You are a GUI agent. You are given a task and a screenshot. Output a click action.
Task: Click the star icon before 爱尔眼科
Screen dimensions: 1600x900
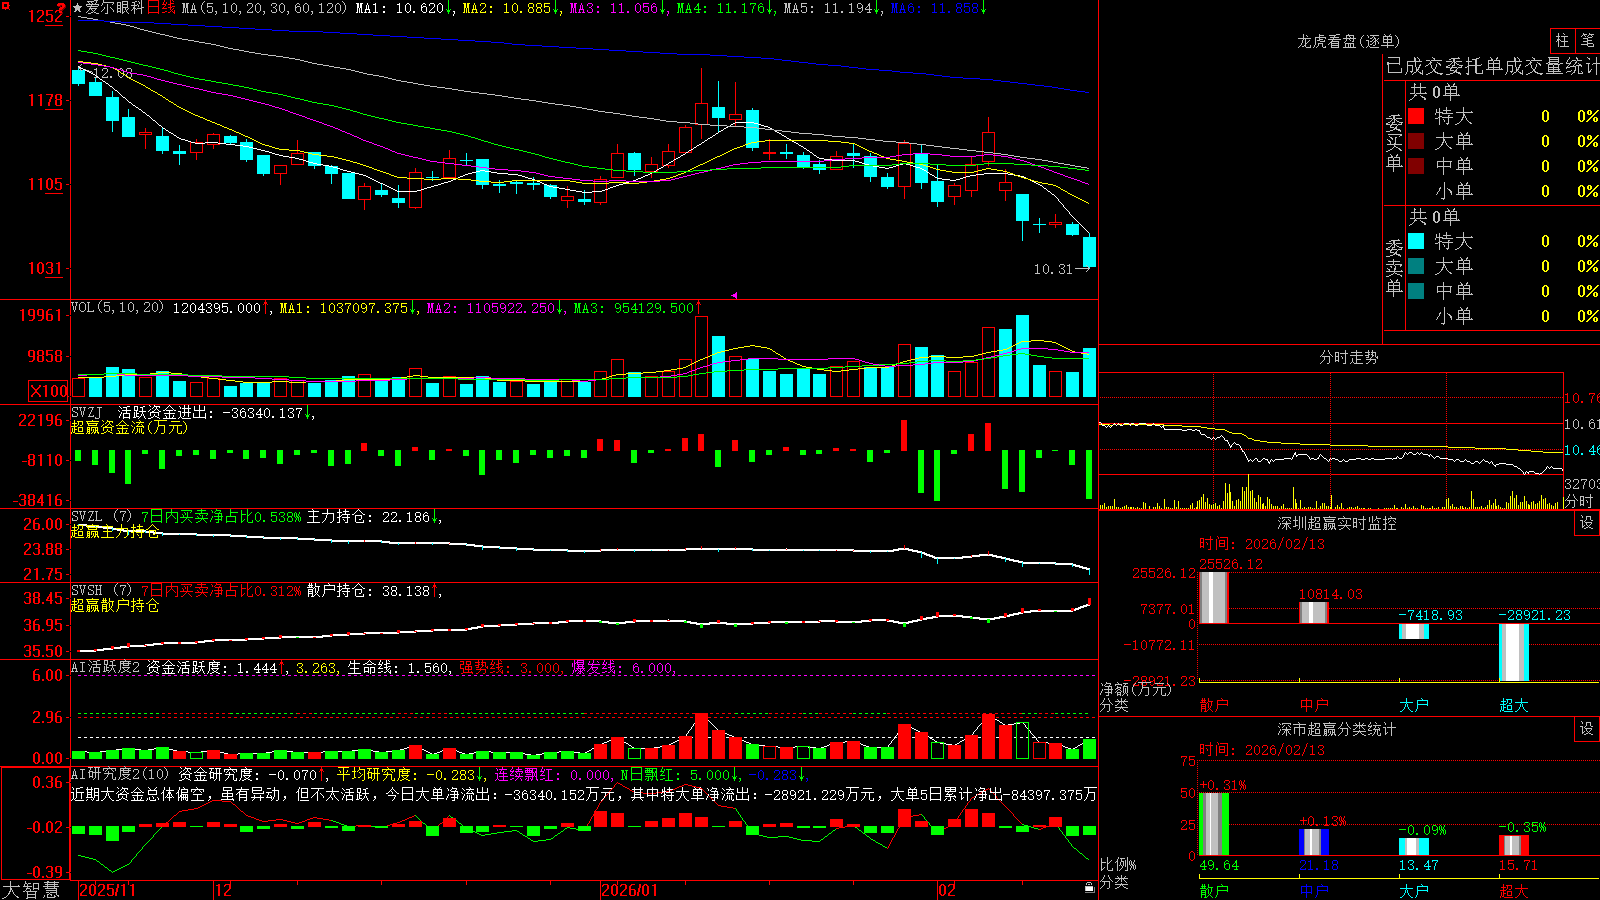pyautogui.click(x=78, y=8)
